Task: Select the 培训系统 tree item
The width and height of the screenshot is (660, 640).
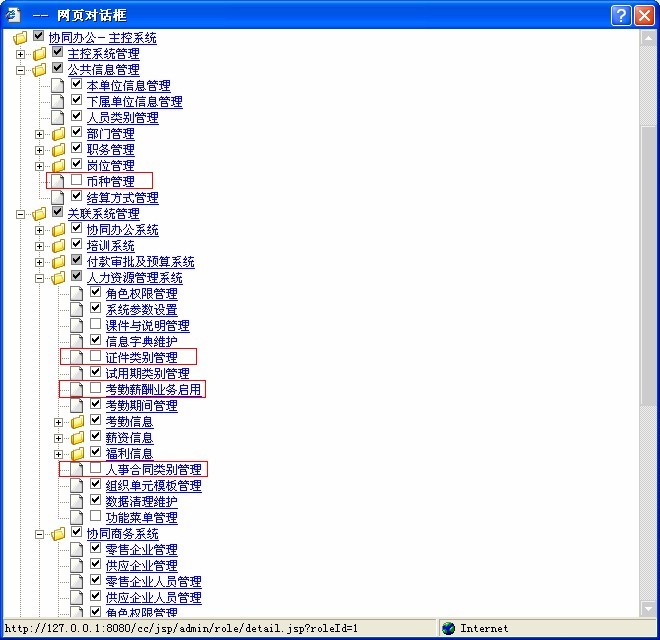Action: tap(111, 246)
